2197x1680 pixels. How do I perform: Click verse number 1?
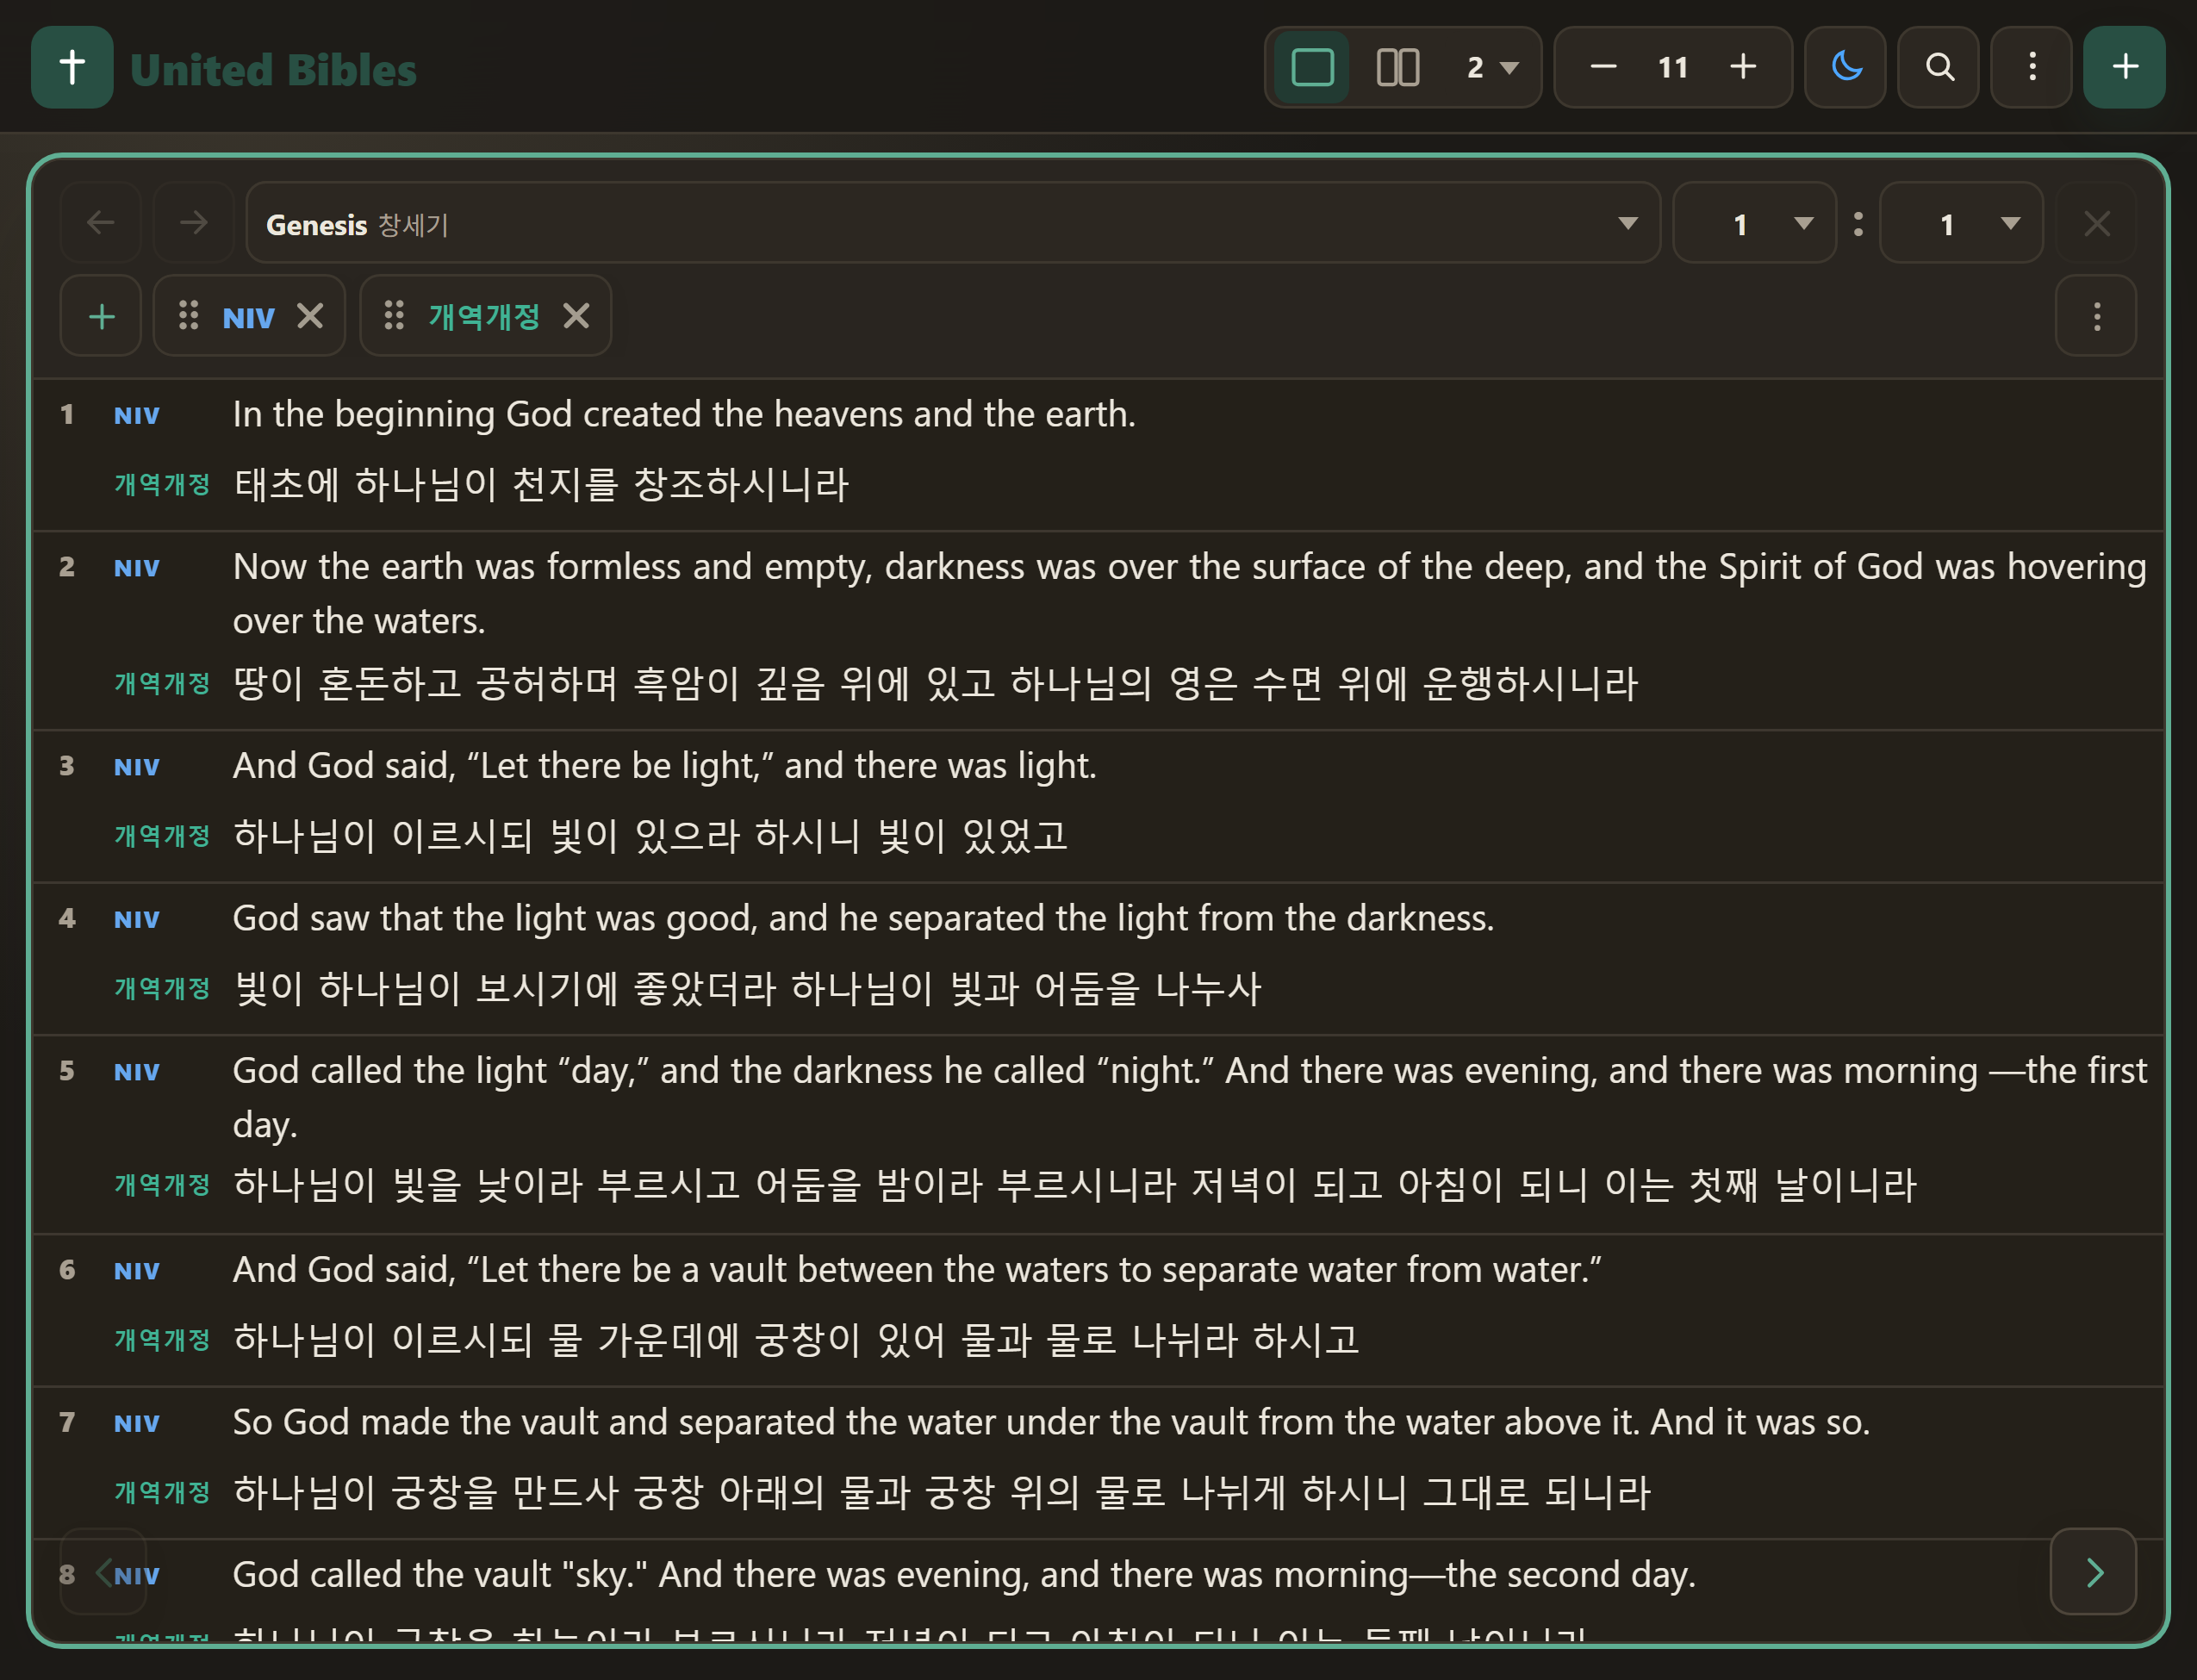(67, 414)
